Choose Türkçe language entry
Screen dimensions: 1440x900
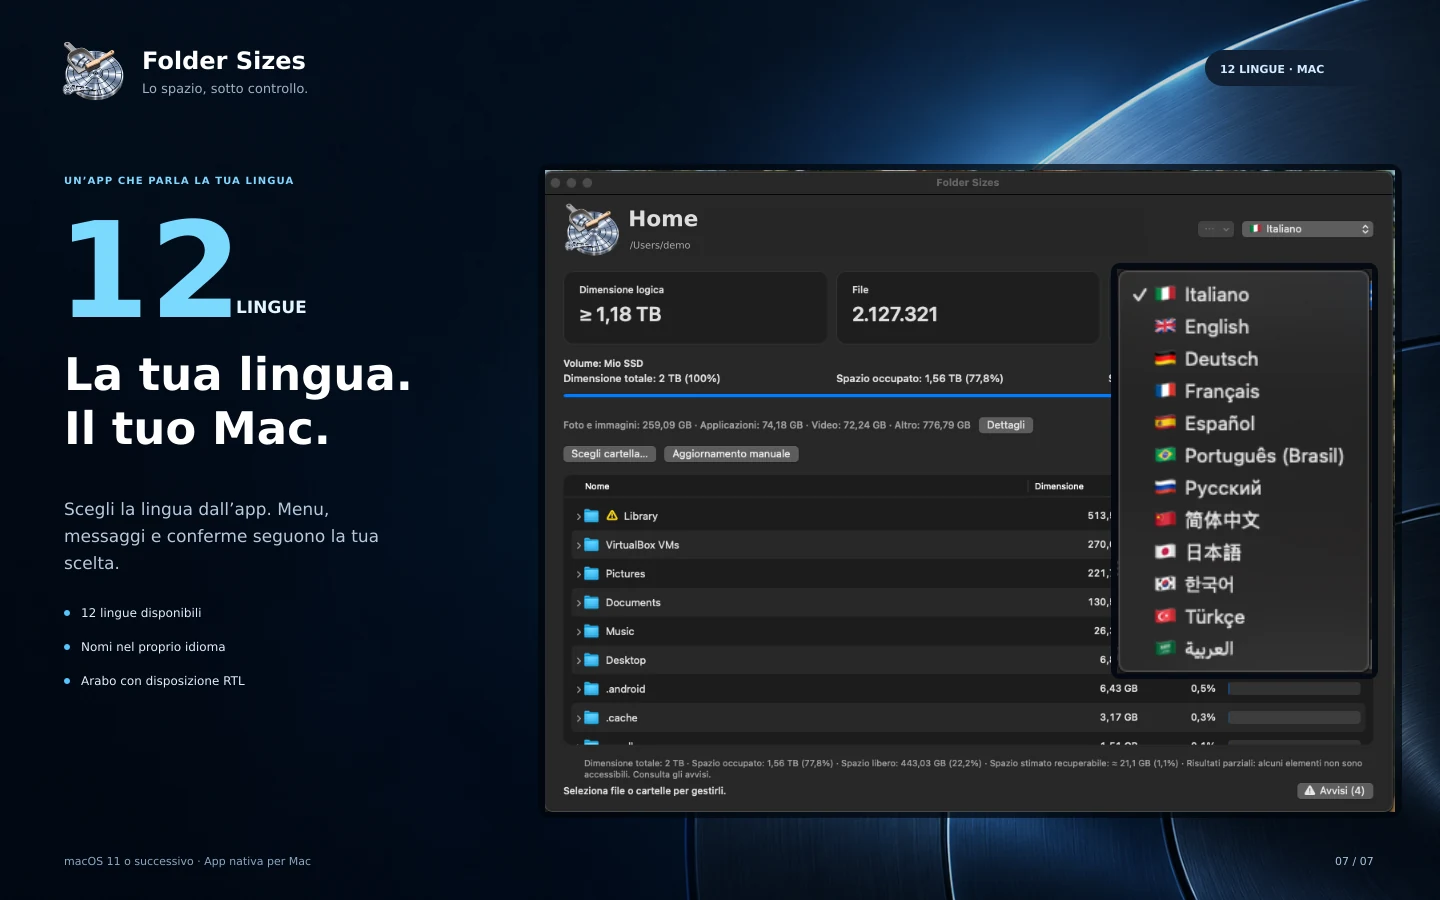(x=1244, y=617)
